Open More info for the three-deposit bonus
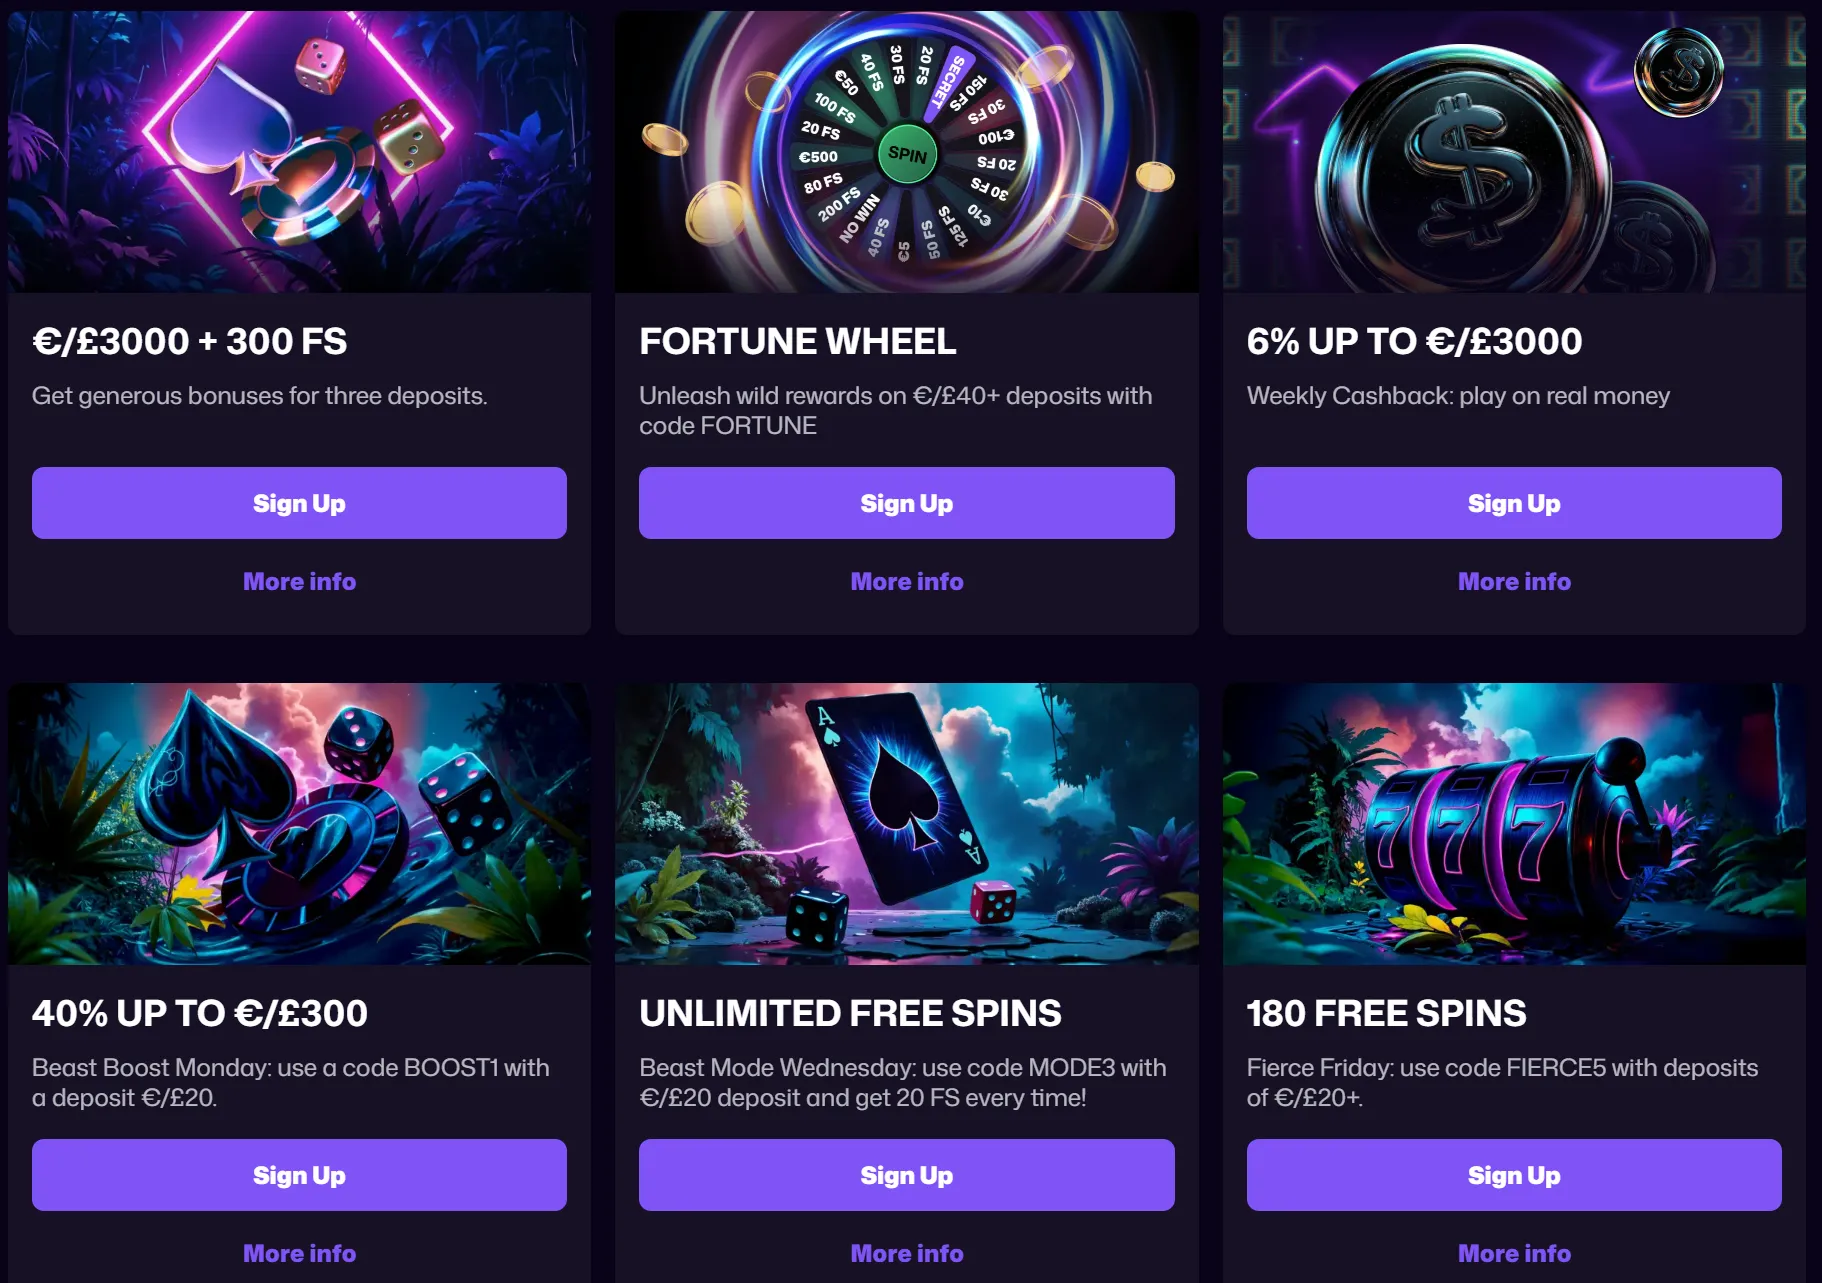The image size is (1822, 1283). coord(299,581)
